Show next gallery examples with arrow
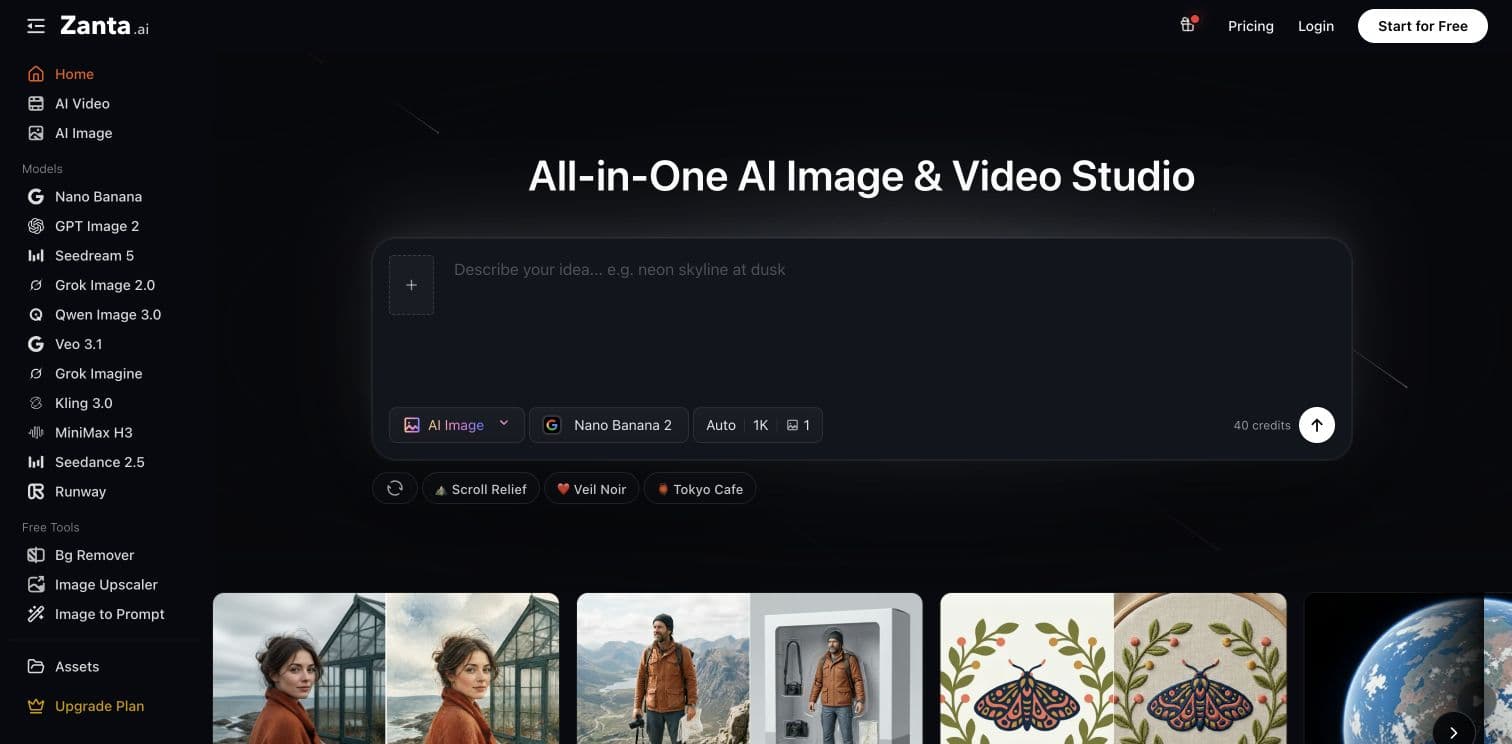 coord(1454,731)
